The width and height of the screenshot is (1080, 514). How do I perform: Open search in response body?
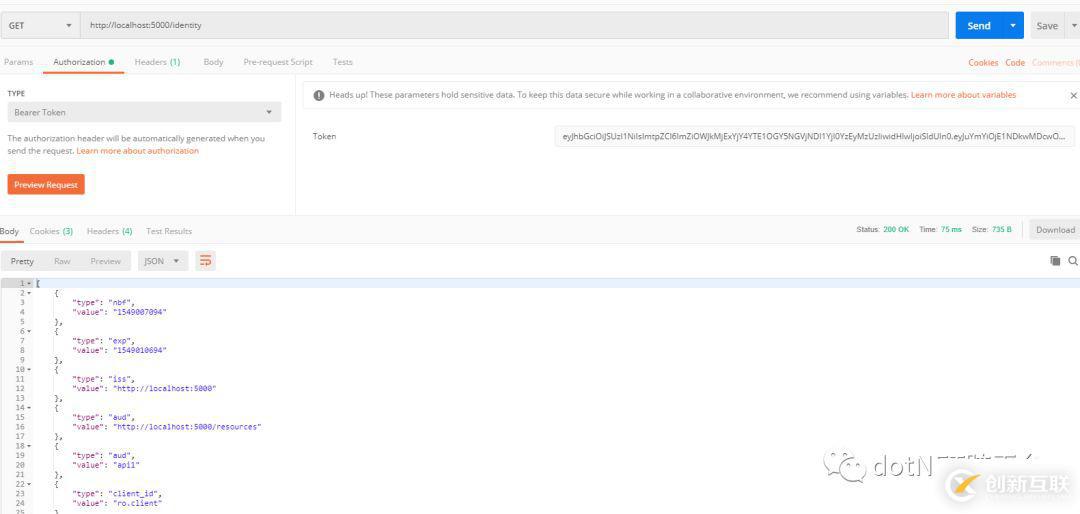1073,261
